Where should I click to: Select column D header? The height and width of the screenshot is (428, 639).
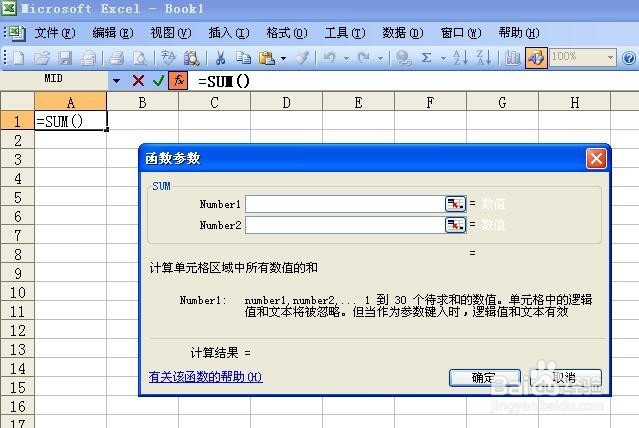tap(286, 102)
